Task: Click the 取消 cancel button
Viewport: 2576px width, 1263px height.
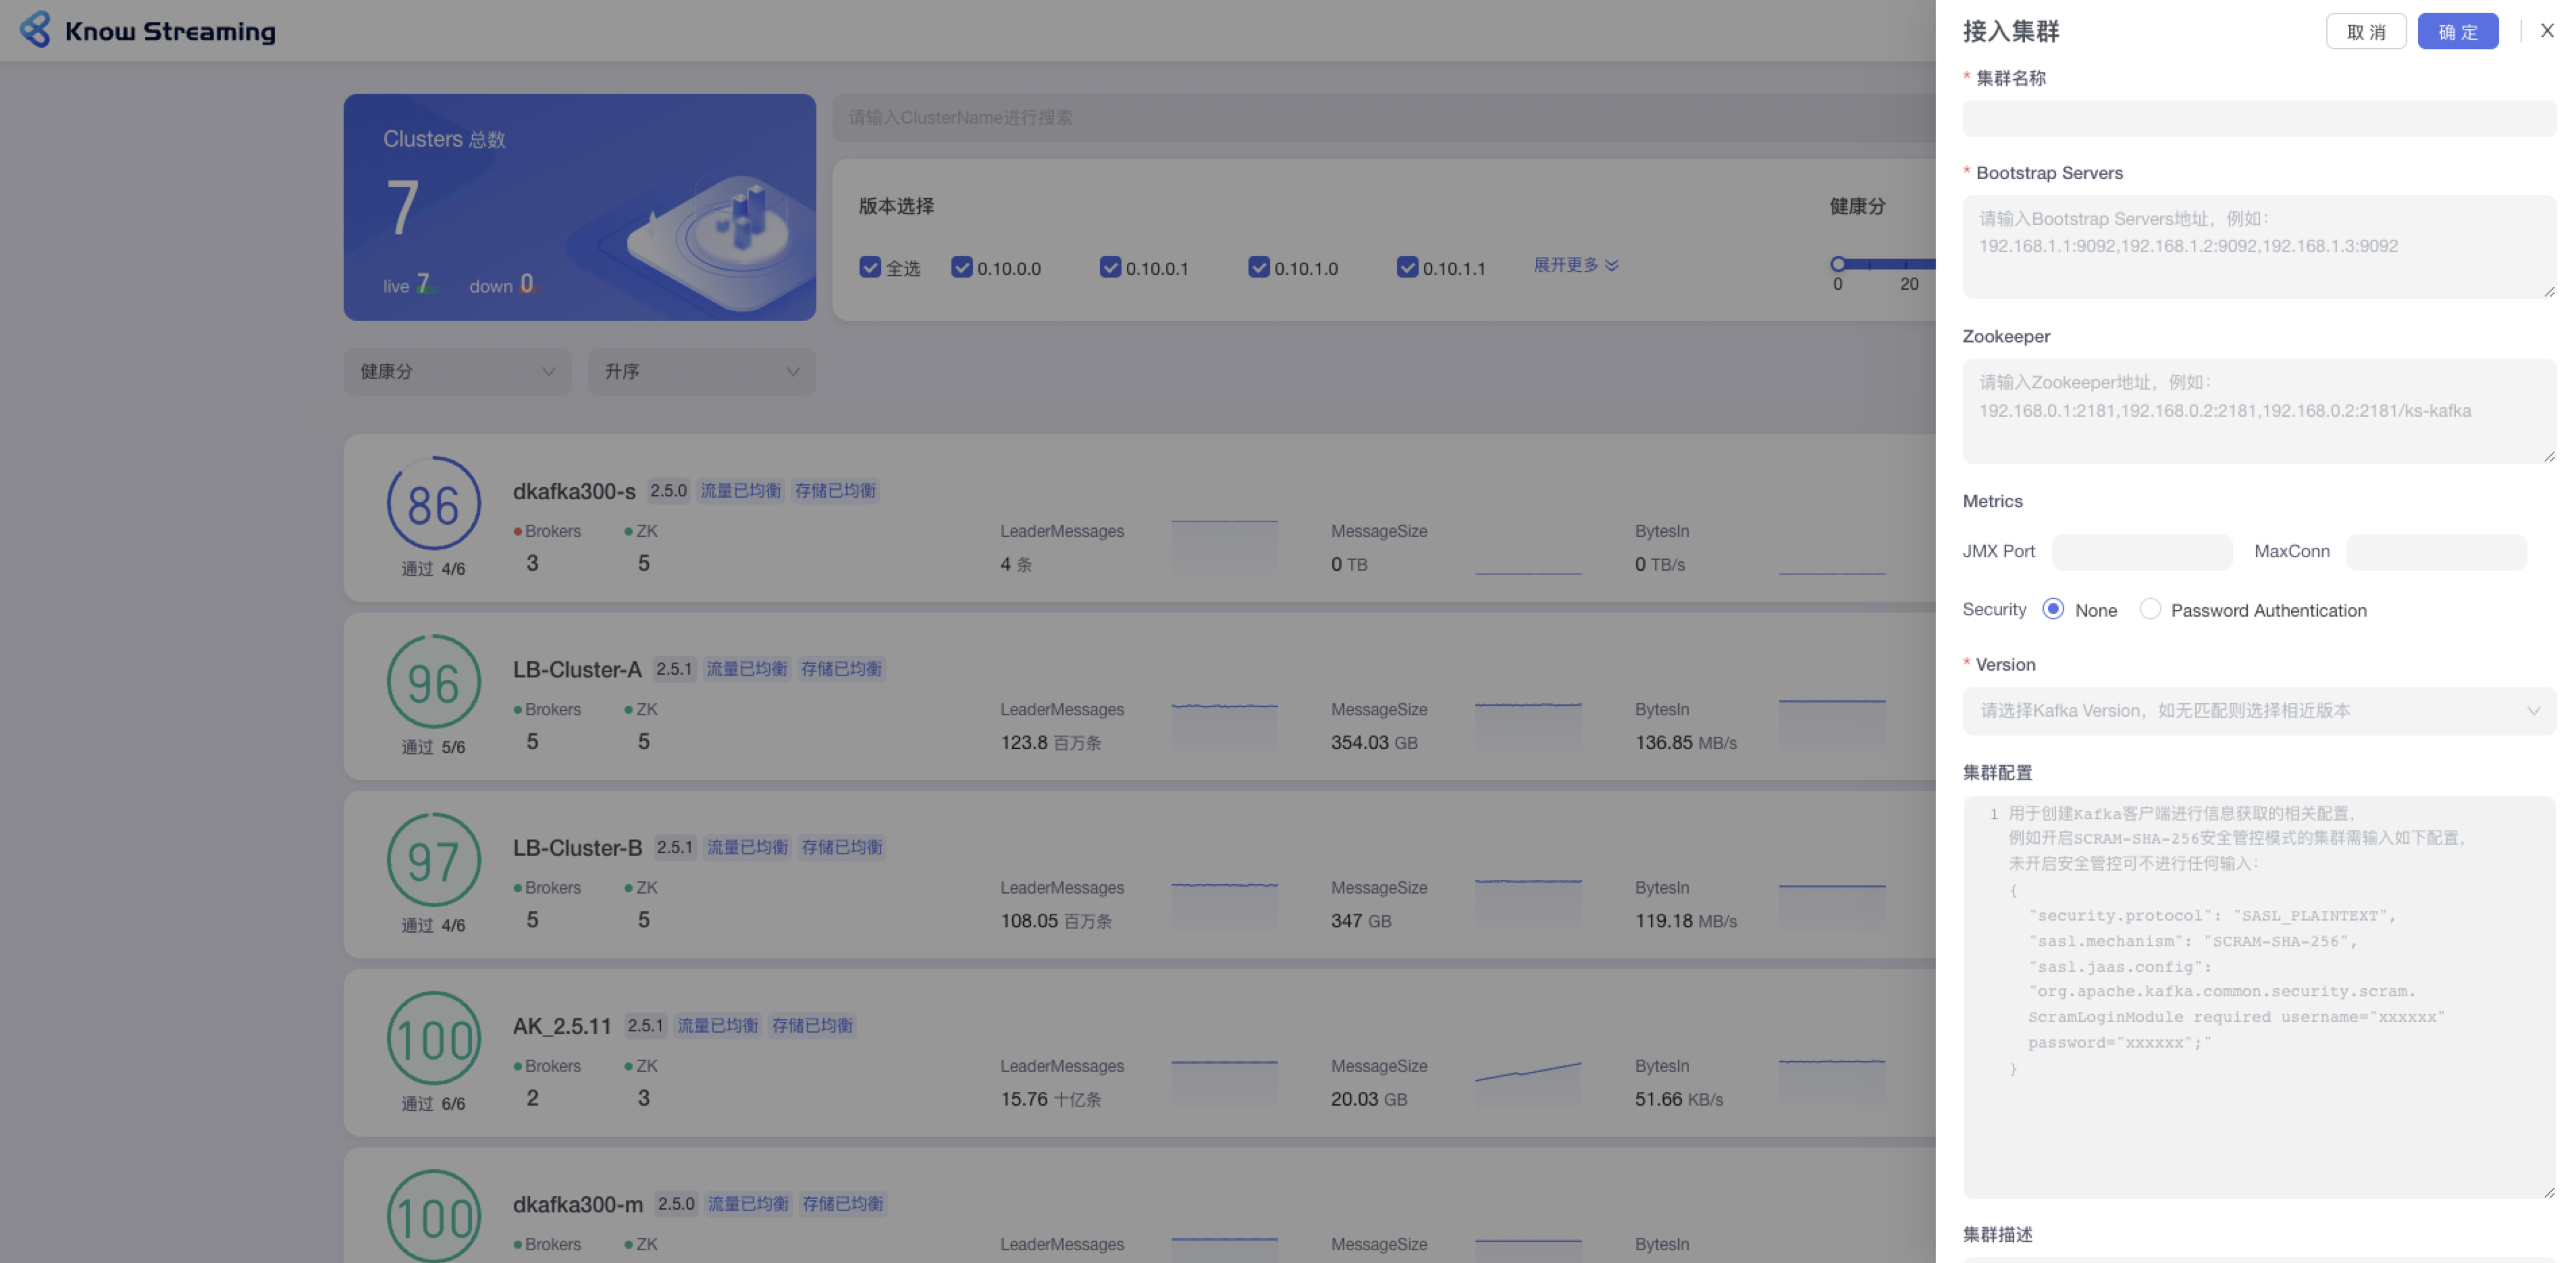Action: point(2365,32)
